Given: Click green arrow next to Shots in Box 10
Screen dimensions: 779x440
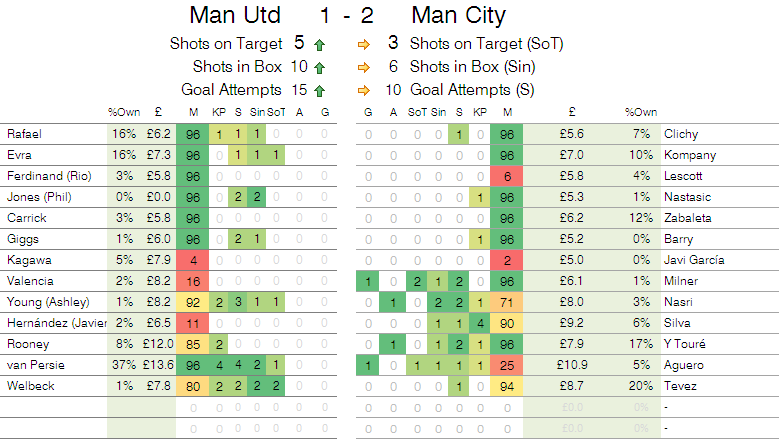Looking at the screenshot, I should pos(319,66).
